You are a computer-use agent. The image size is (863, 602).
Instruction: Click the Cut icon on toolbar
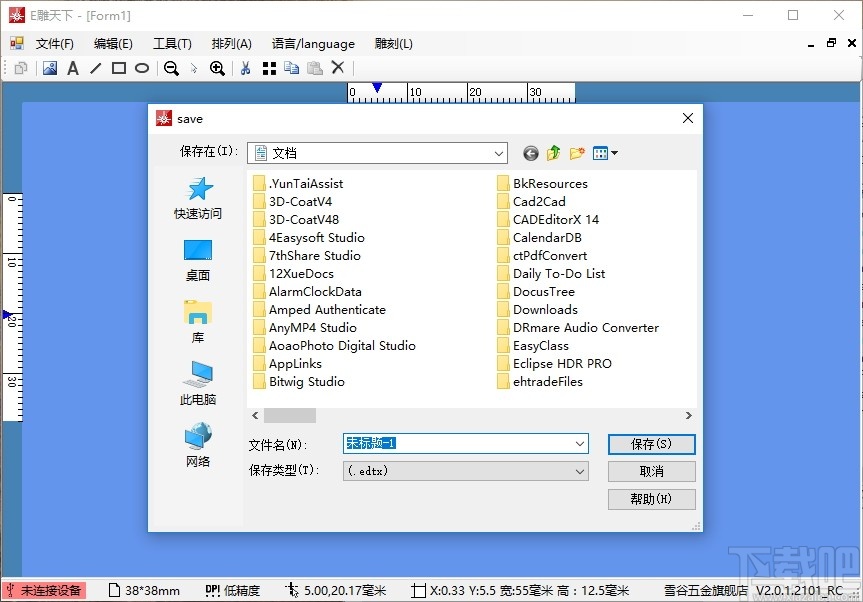(x=246, y=67)
